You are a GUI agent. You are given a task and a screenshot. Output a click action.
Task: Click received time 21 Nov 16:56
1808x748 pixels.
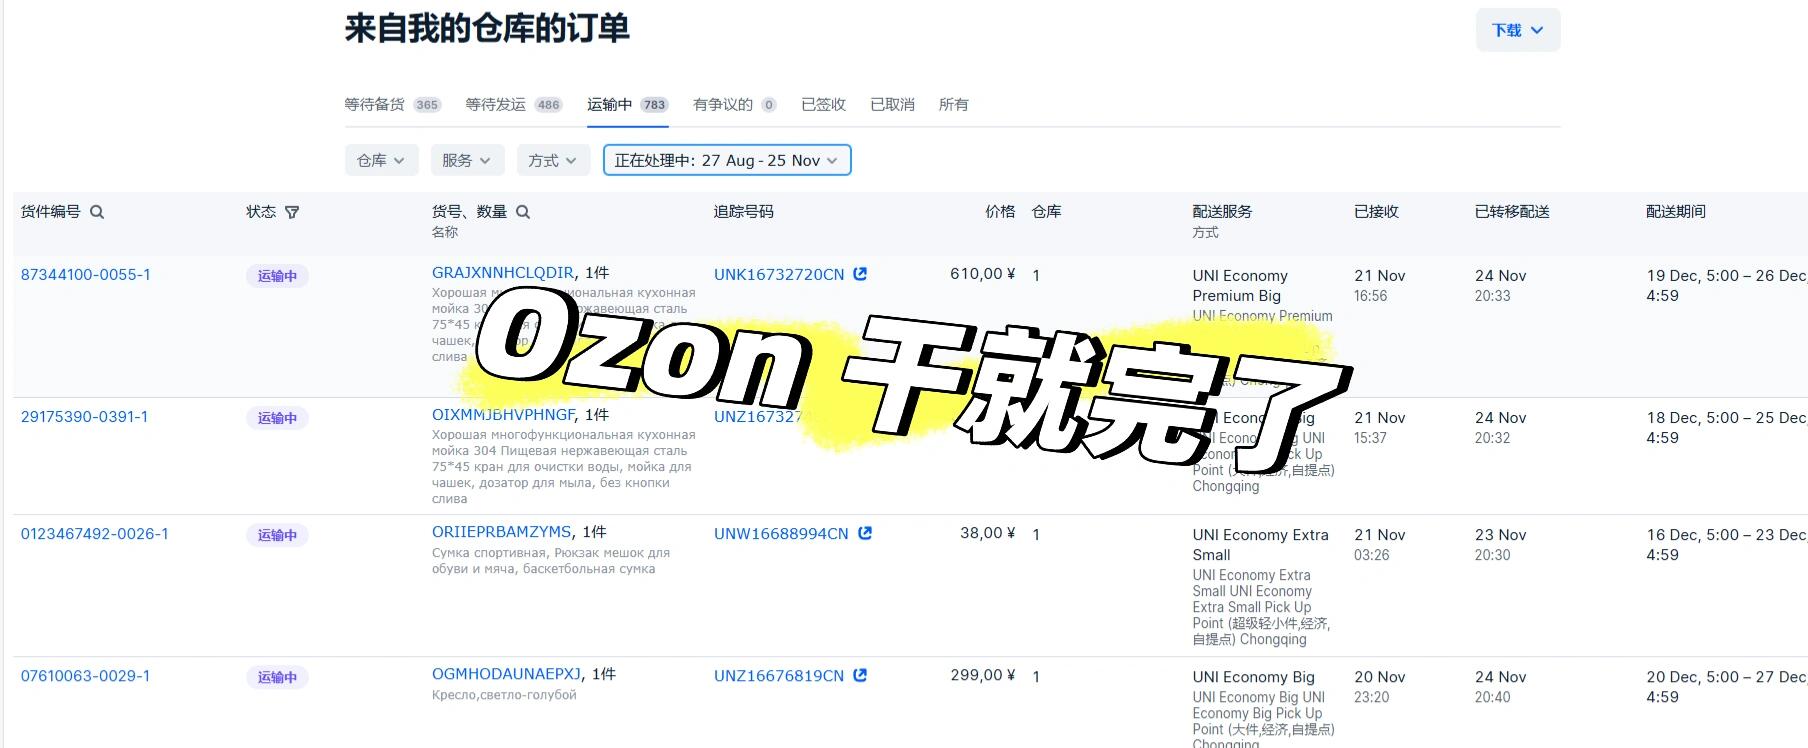pyautogui.click(x=1380, y=285)
